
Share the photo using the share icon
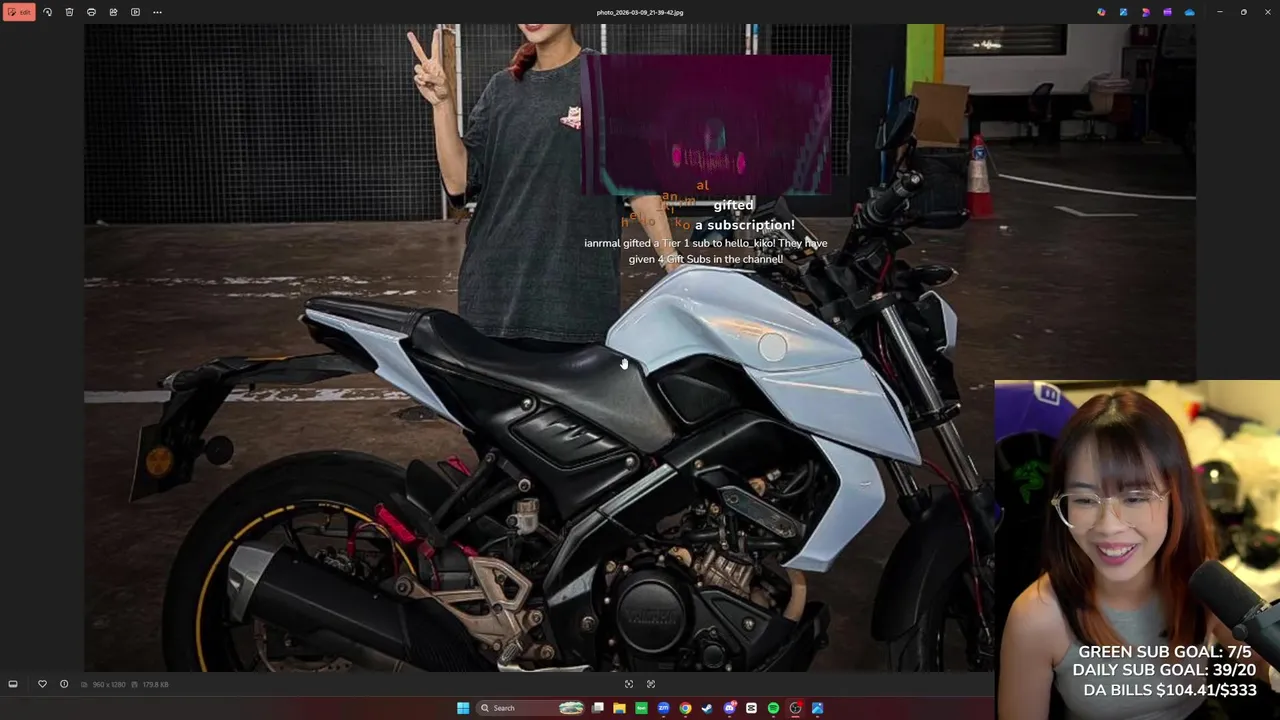point(113,12)
